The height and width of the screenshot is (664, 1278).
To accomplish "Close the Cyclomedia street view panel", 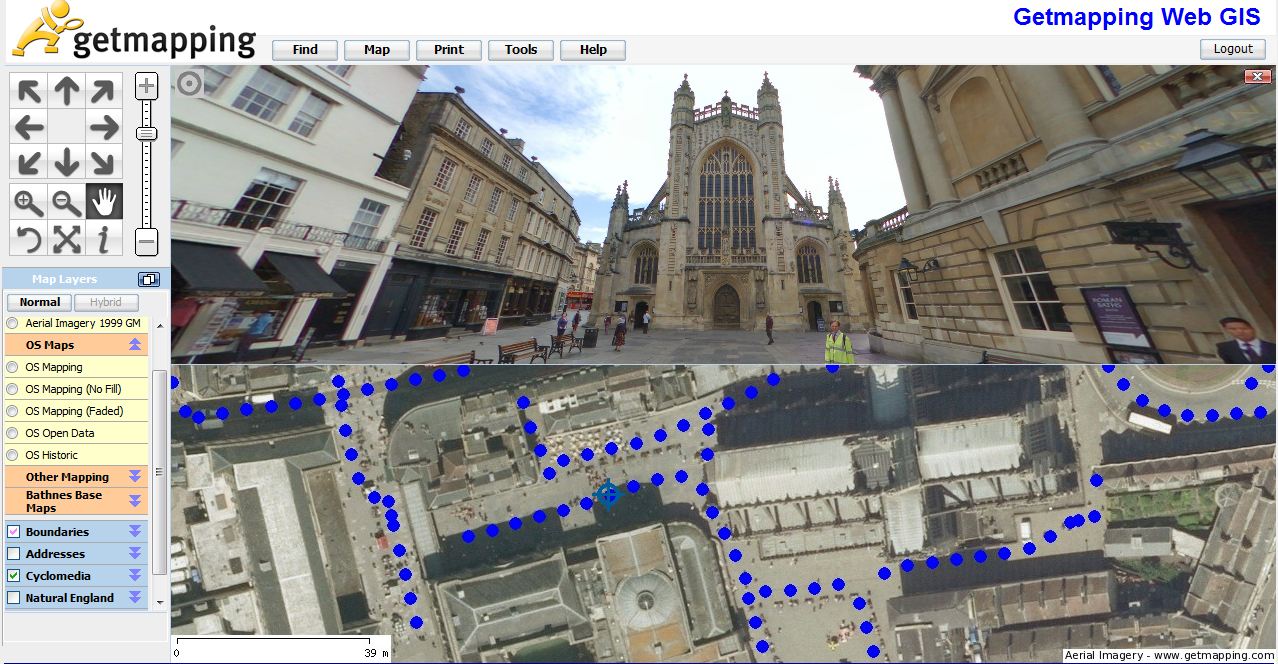I will tap(1257, 77).
